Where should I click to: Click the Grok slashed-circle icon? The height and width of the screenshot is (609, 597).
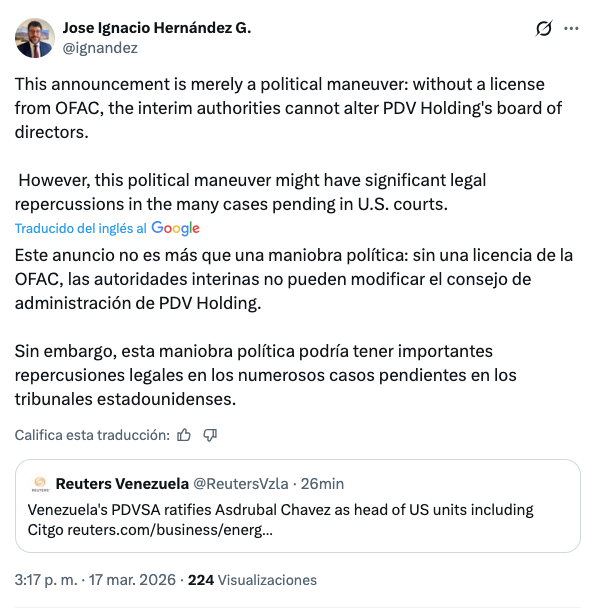(543, 28)
